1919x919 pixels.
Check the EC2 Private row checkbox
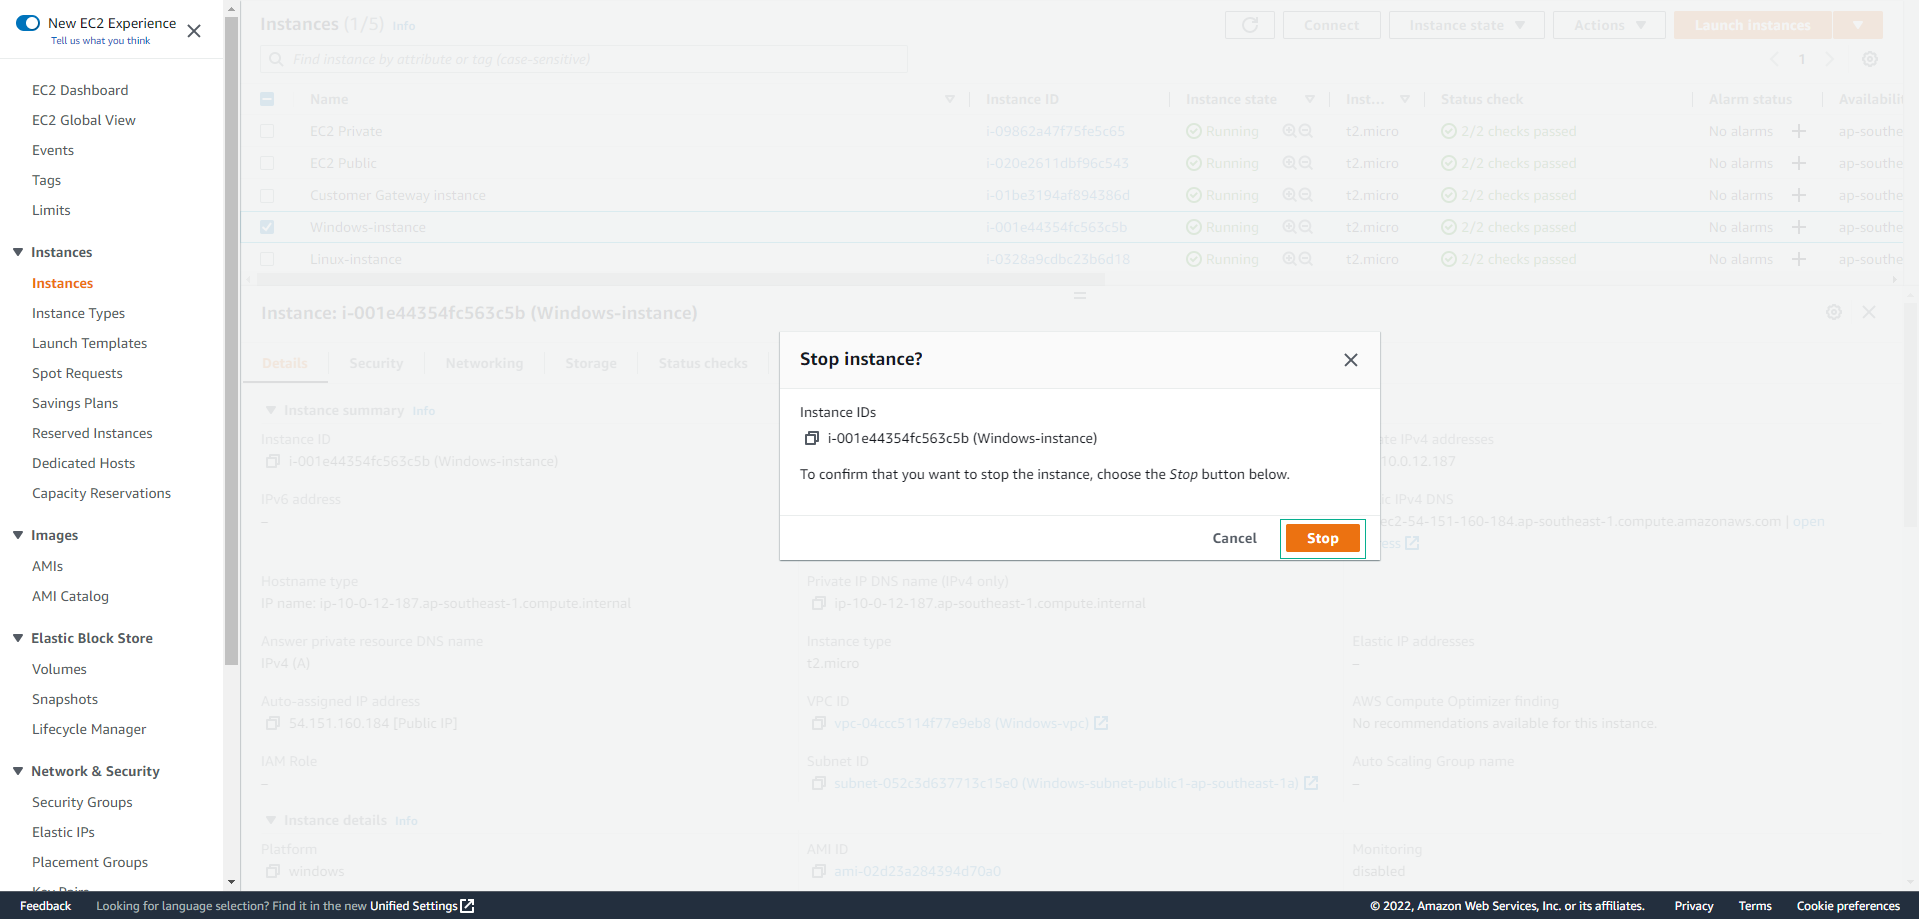(267, 131)
